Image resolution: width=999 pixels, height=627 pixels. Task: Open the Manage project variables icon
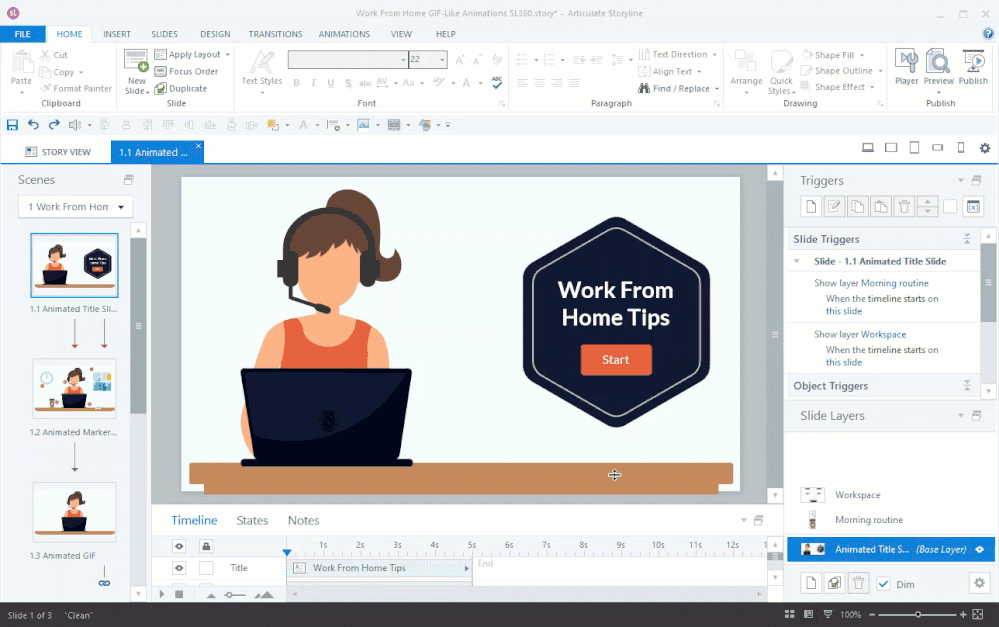coord(973,207)
